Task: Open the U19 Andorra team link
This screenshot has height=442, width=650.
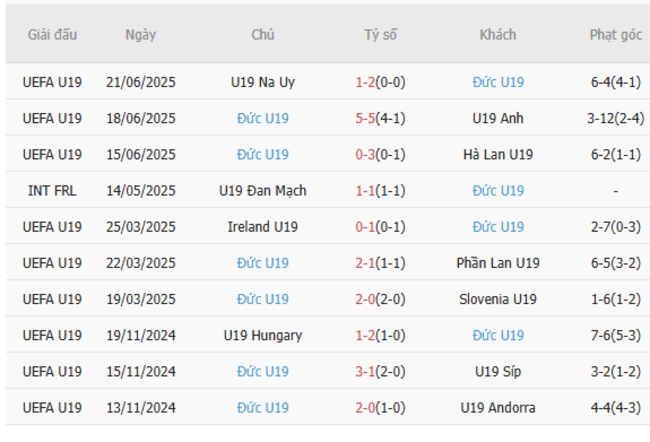Action: pos(498,407)
